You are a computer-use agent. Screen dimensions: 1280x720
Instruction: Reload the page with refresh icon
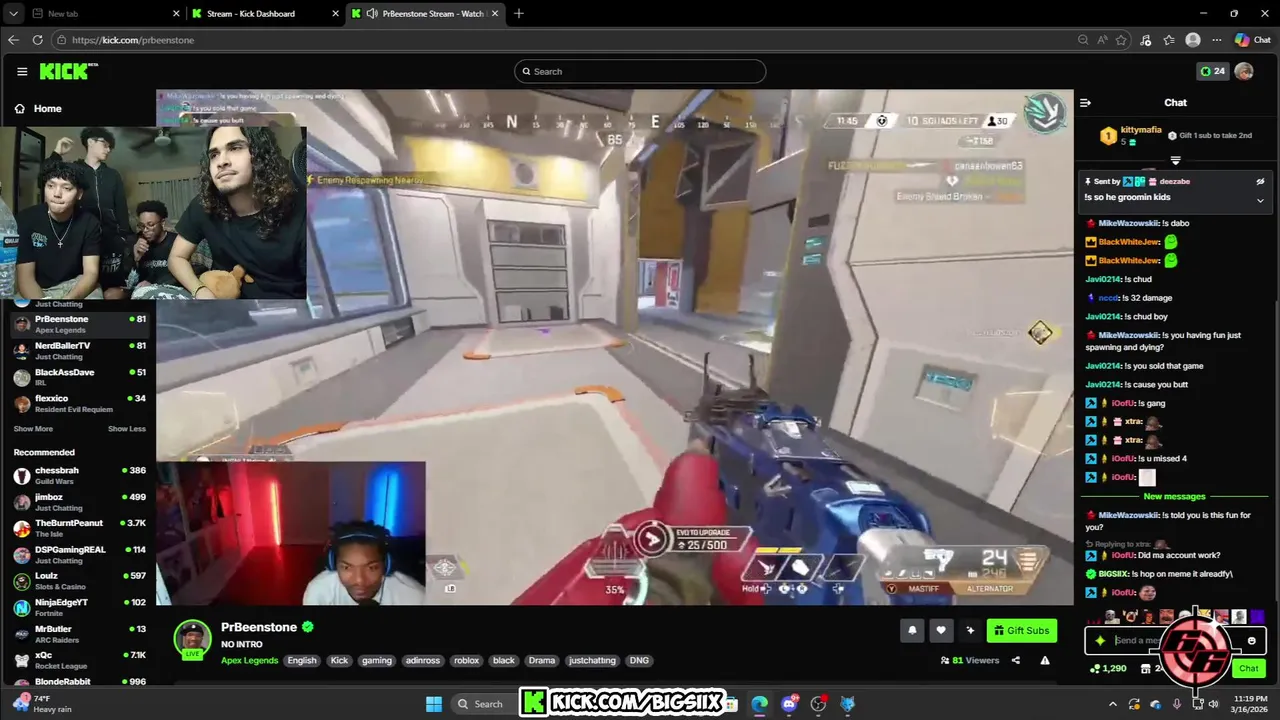tap(37, 40)
